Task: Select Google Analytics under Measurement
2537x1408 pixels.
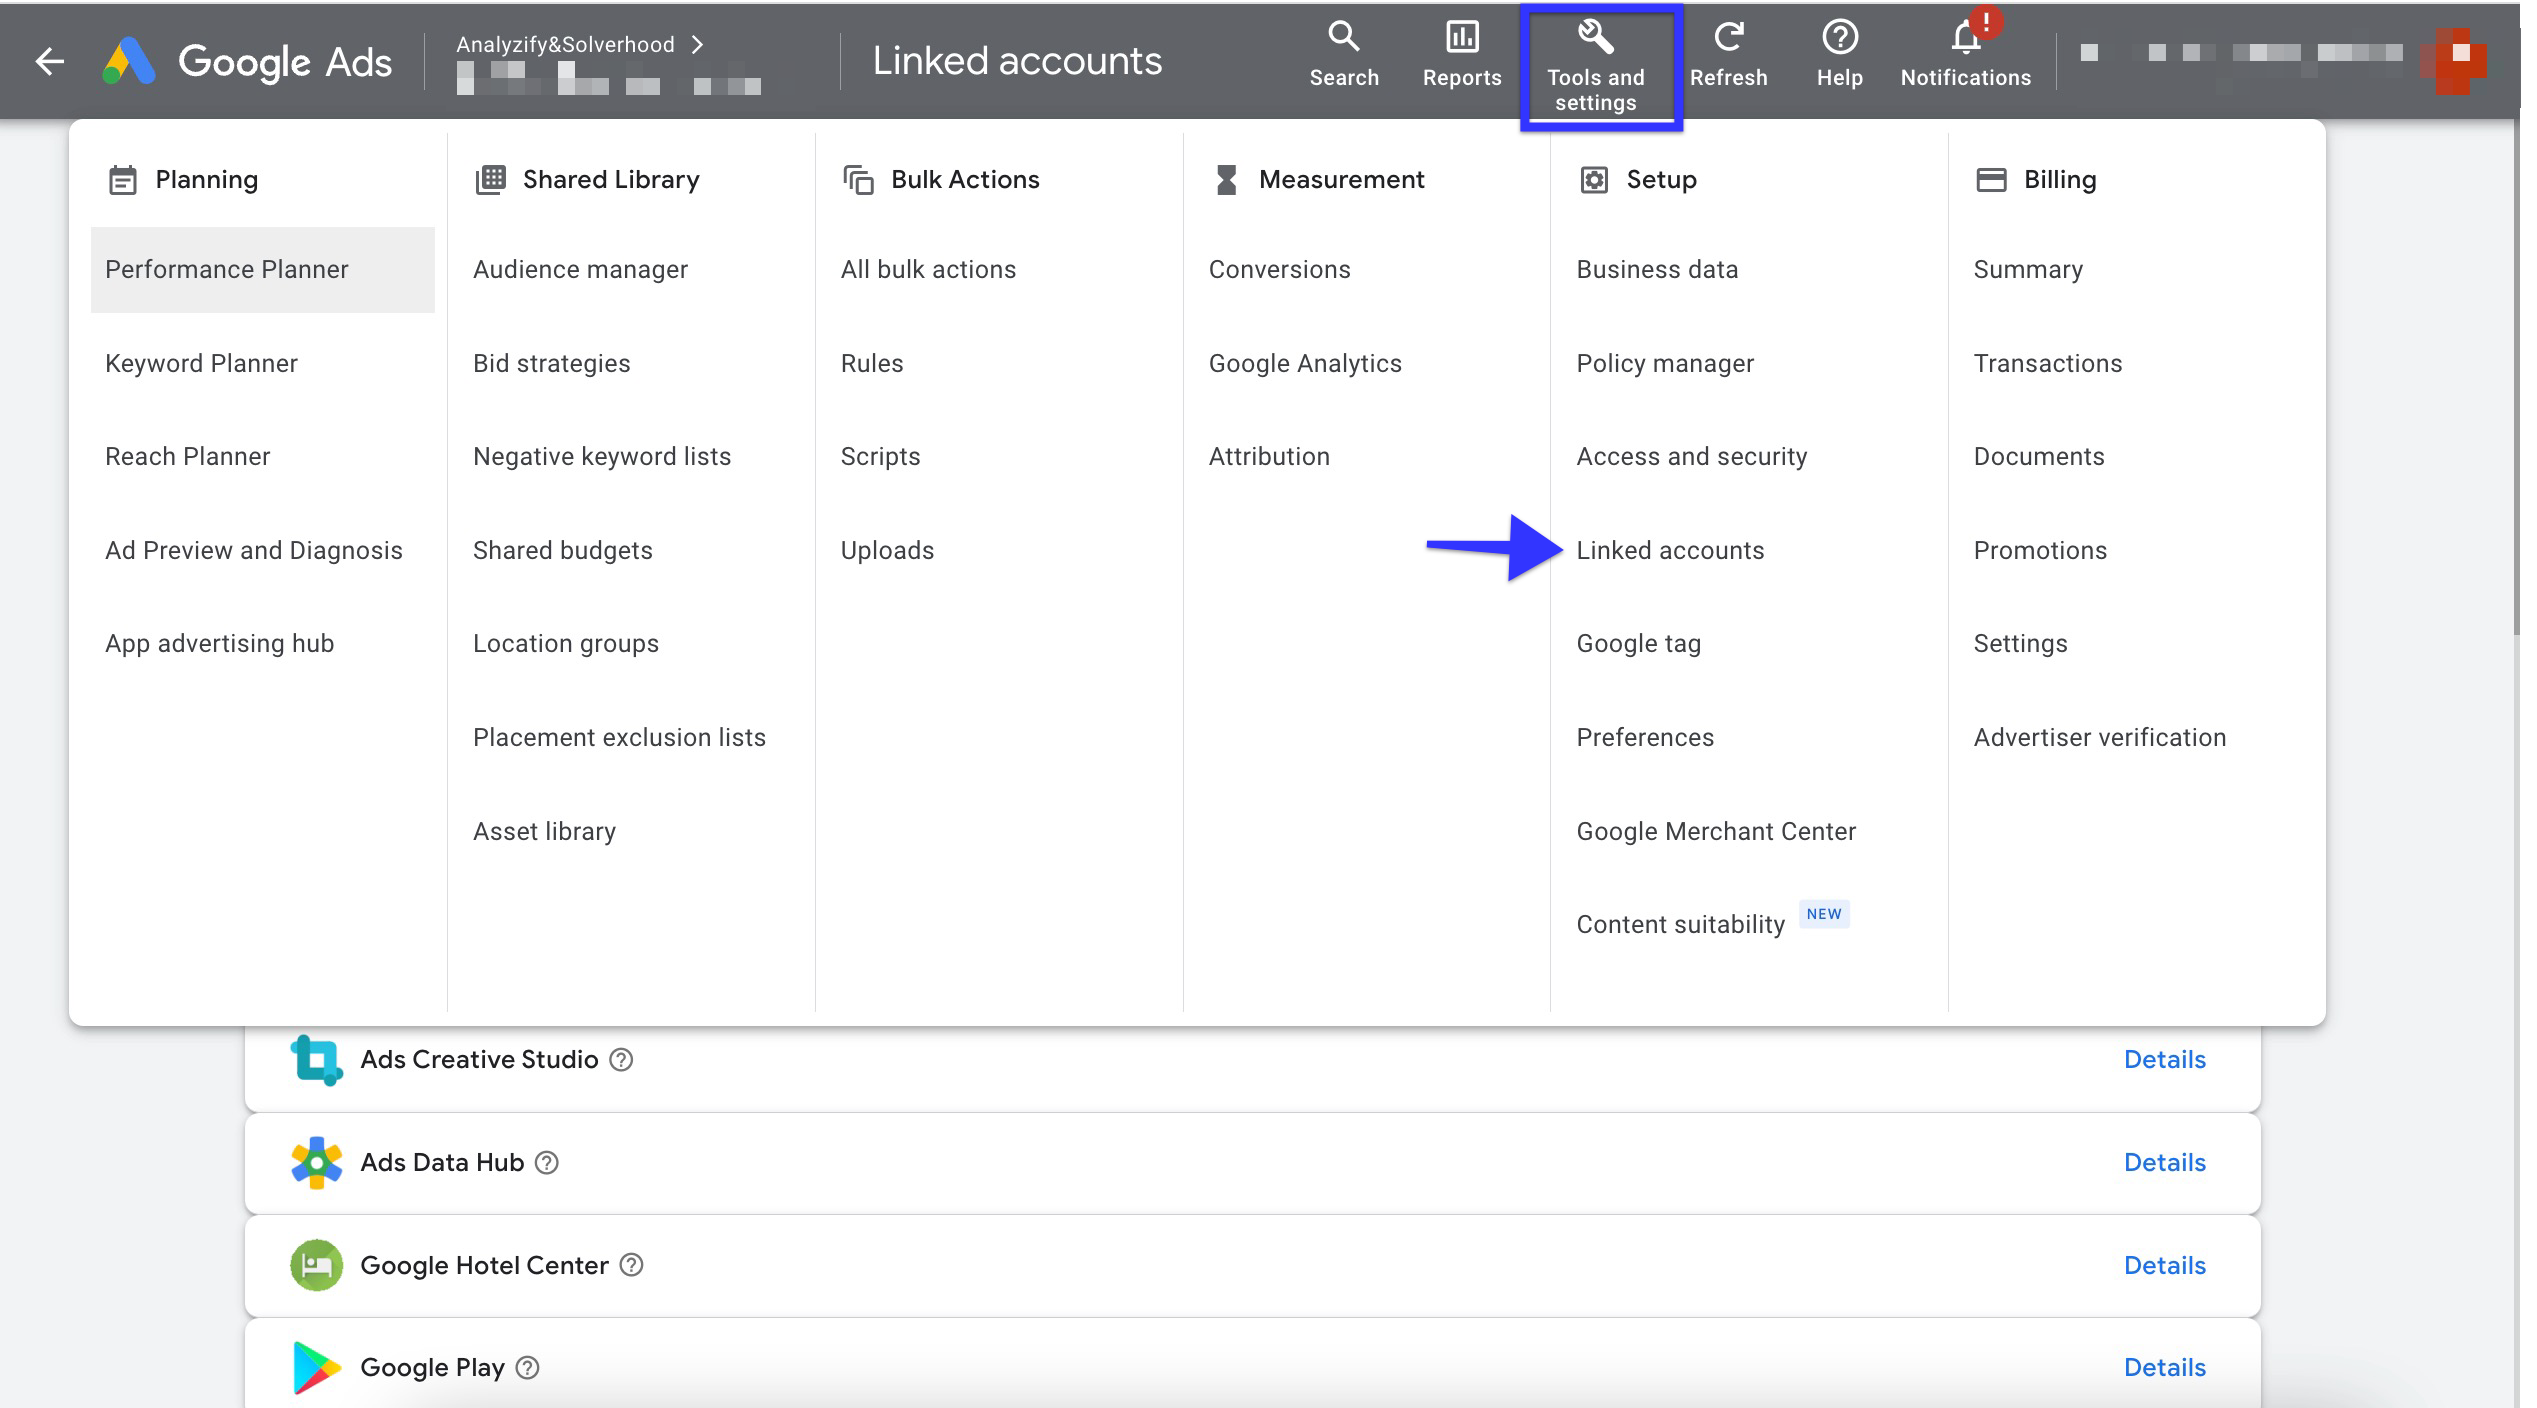Action: pos(1305,363)
